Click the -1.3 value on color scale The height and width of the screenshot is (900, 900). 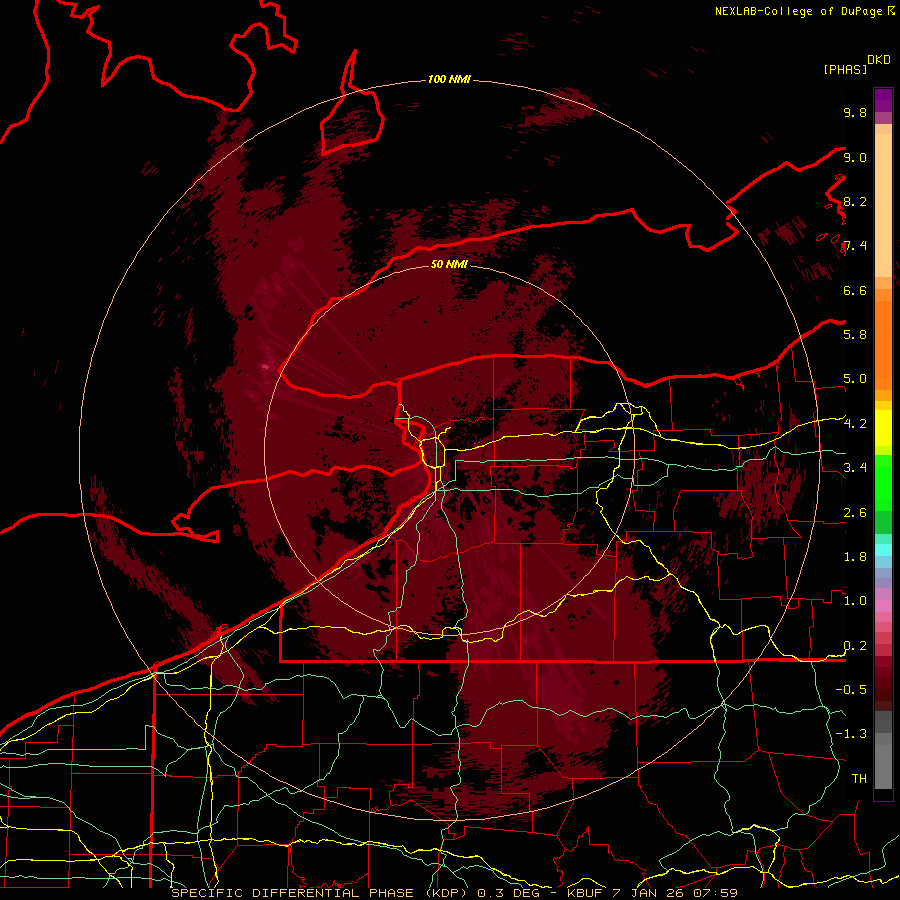click(x=851, y=734)
